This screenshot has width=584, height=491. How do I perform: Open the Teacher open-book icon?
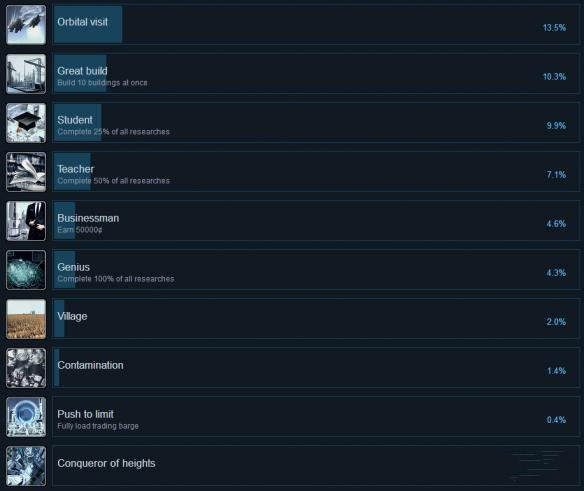(26, 172)
